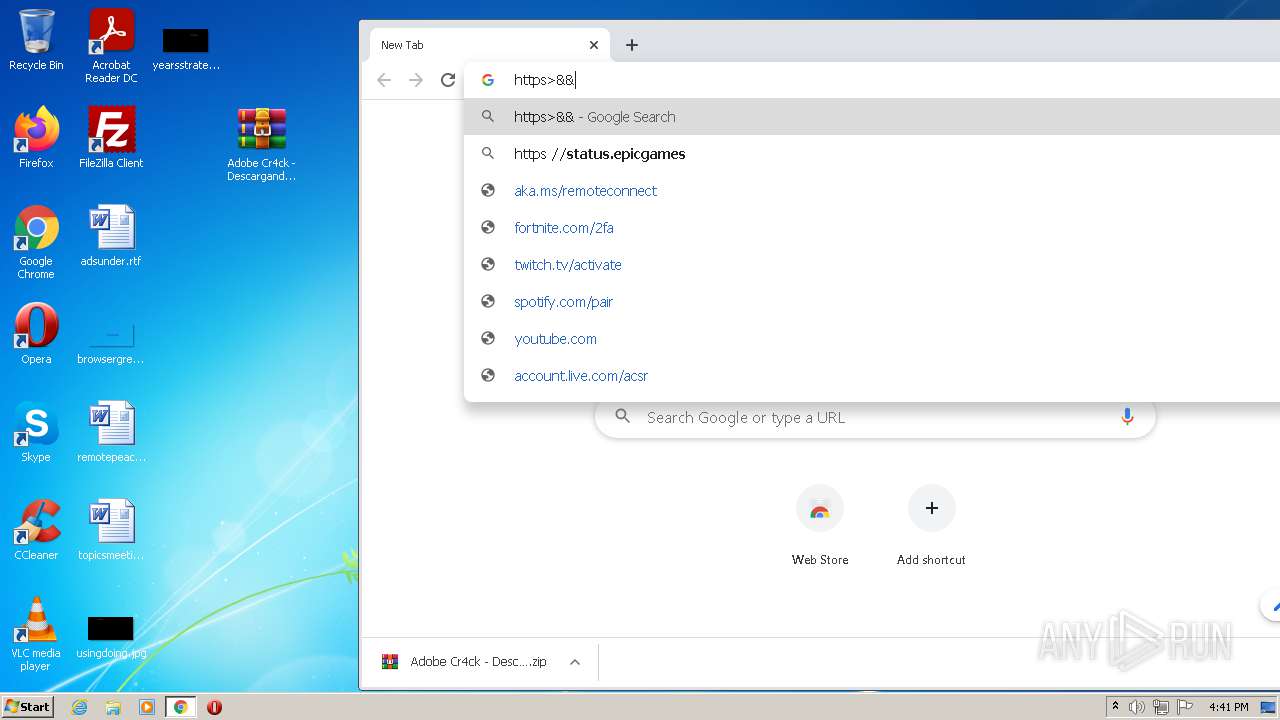The height and width of the screenshot is (720, 1280).
Task: Select the account.live.com/acsr suggestion
Action: [872, 376]
